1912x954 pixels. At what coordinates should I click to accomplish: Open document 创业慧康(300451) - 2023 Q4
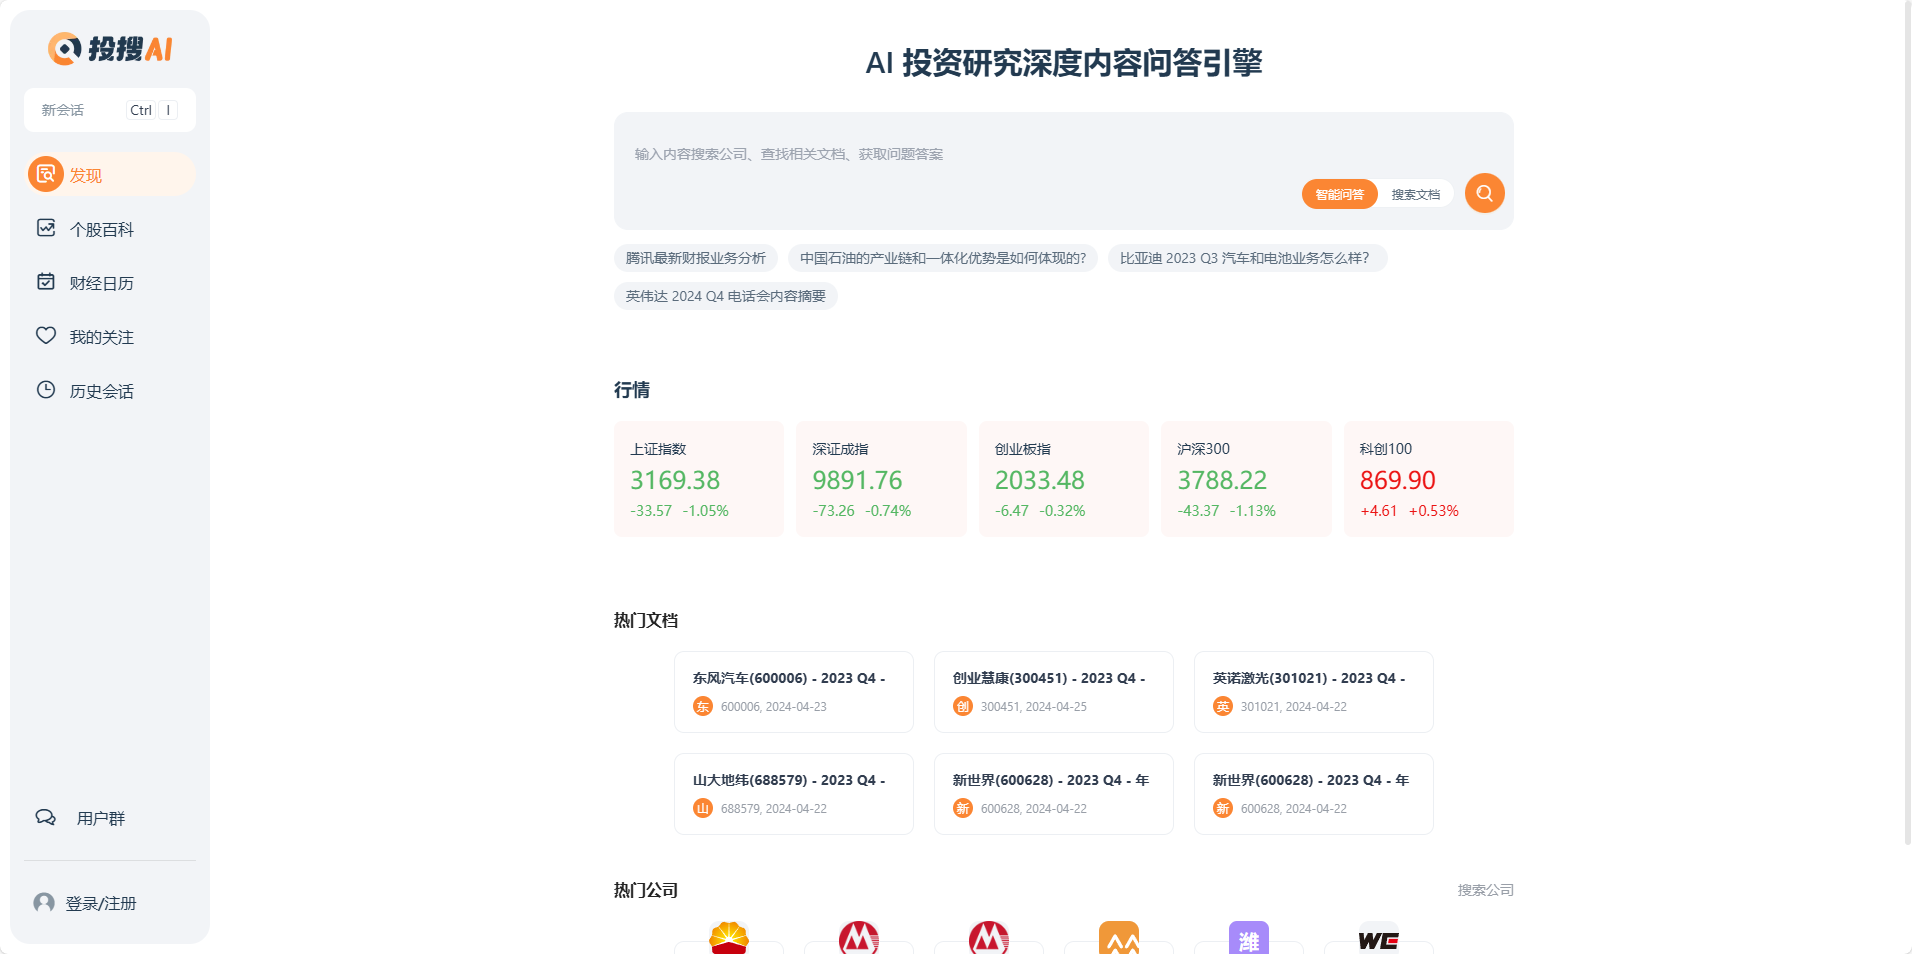1054,692
